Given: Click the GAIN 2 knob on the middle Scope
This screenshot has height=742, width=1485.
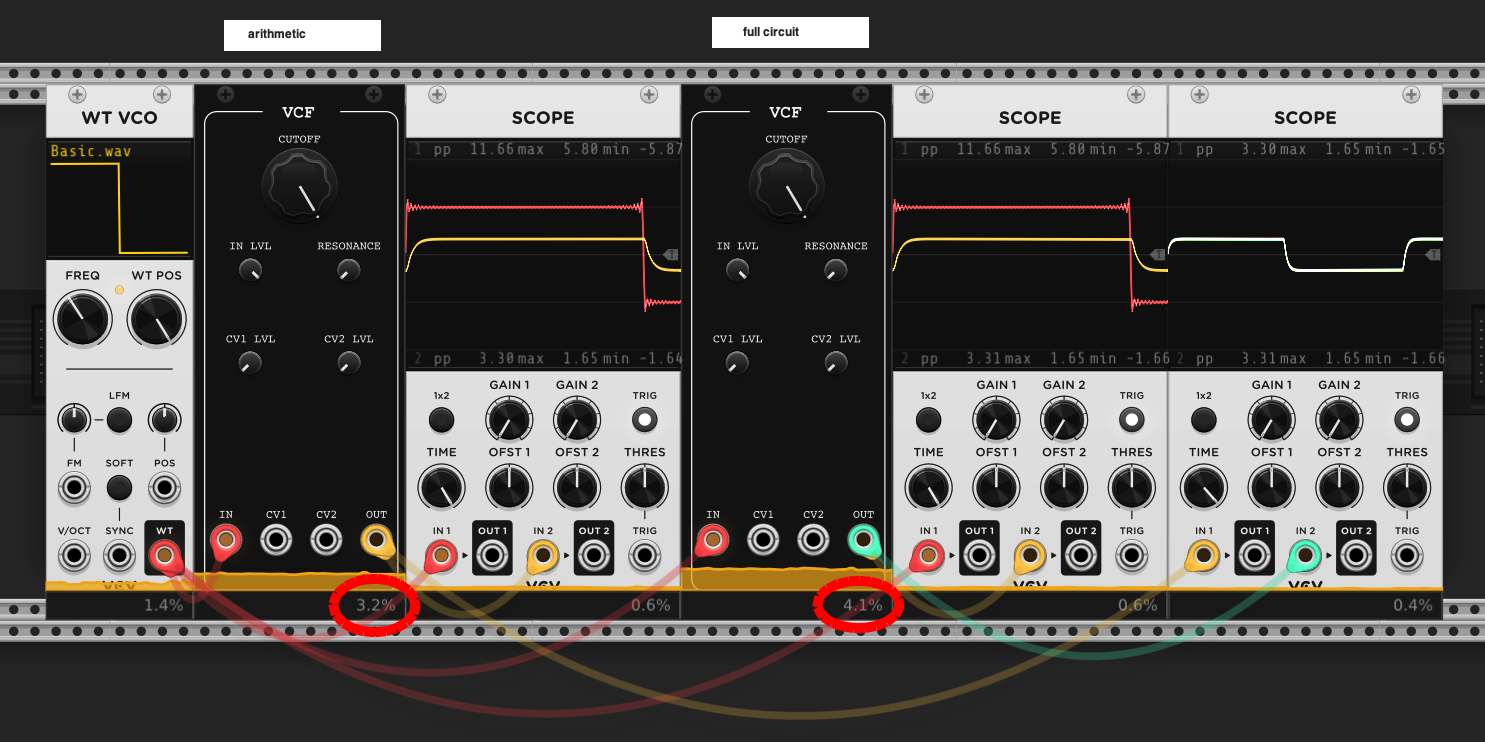Looking at the screenshot, I should point(1063,420).
